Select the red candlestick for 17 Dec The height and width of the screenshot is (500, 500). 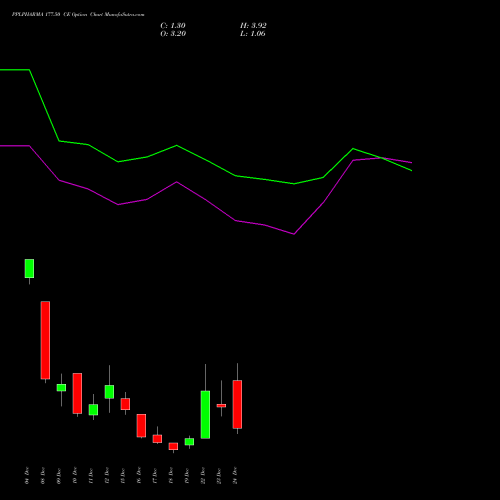[x=157, y=439]
